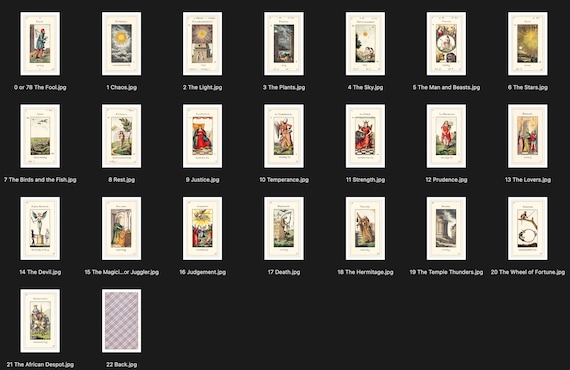Select The Wheel of Fortune thumbnail
Screen dimensions: 570x370
click(528, 228)
